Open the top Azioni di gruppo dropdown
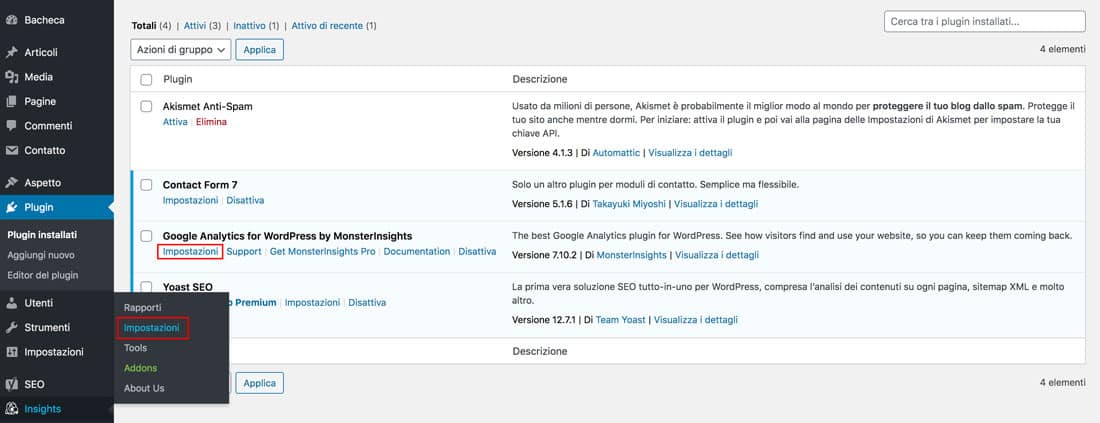This screenshot has height=423, width=1100. (x=181, y=50)
